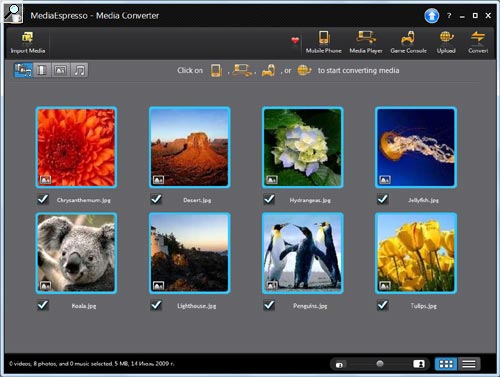The height and width of the screenshot is (377, 500).
Task: Open the Upload option in toolbar
Action: pos(446,42)
